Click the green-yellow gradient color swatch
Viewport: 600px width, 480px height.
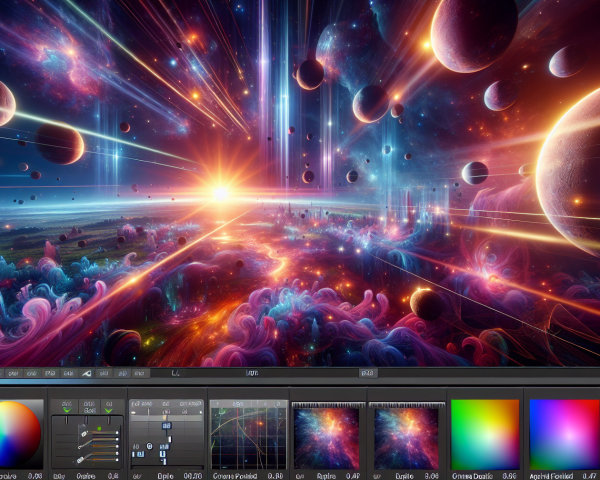click(x=485, y=433)
